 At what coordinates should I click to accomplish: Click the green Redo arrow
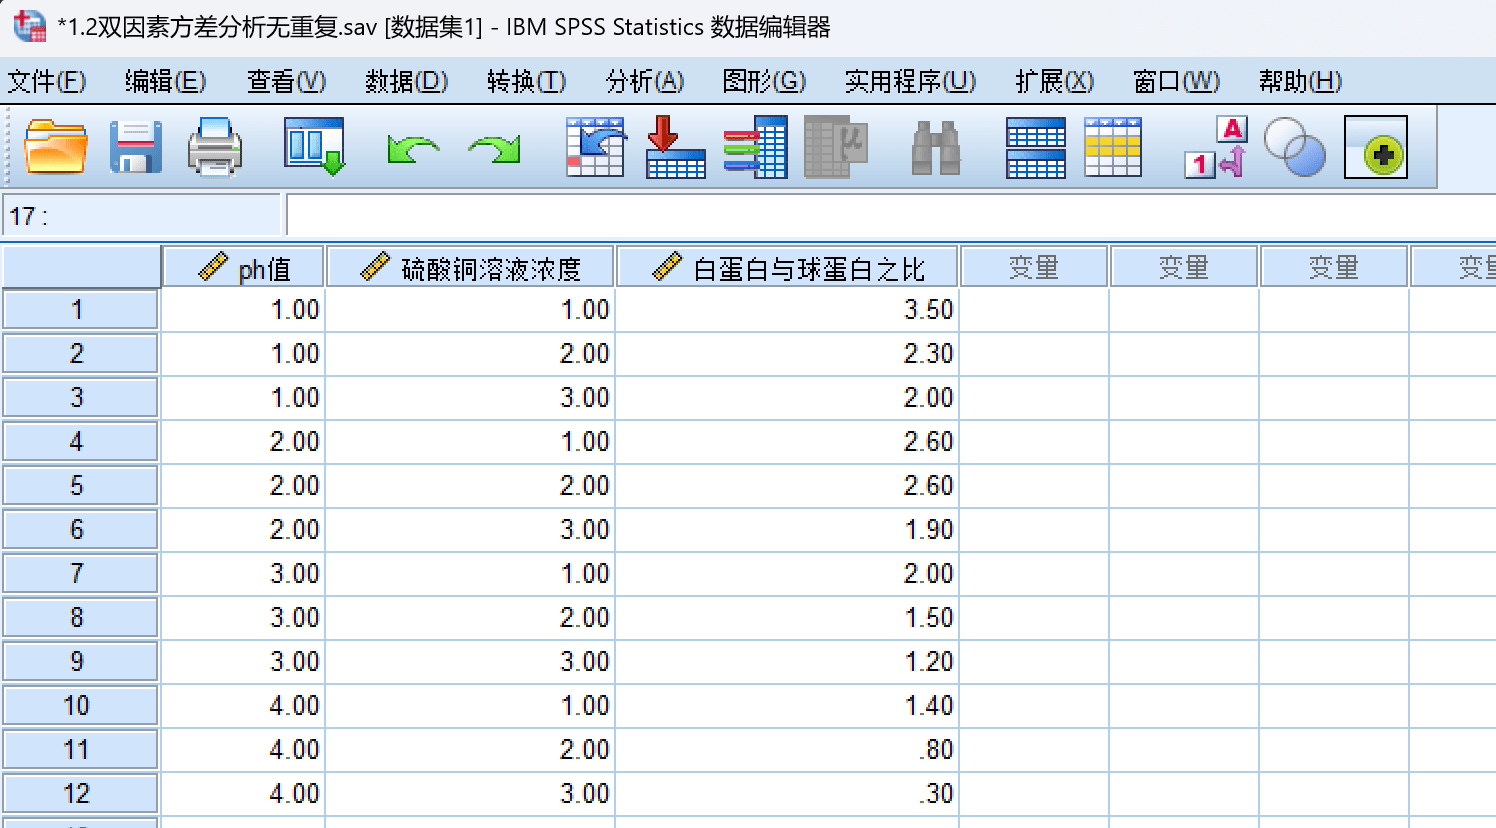click(x=494, y=149)
